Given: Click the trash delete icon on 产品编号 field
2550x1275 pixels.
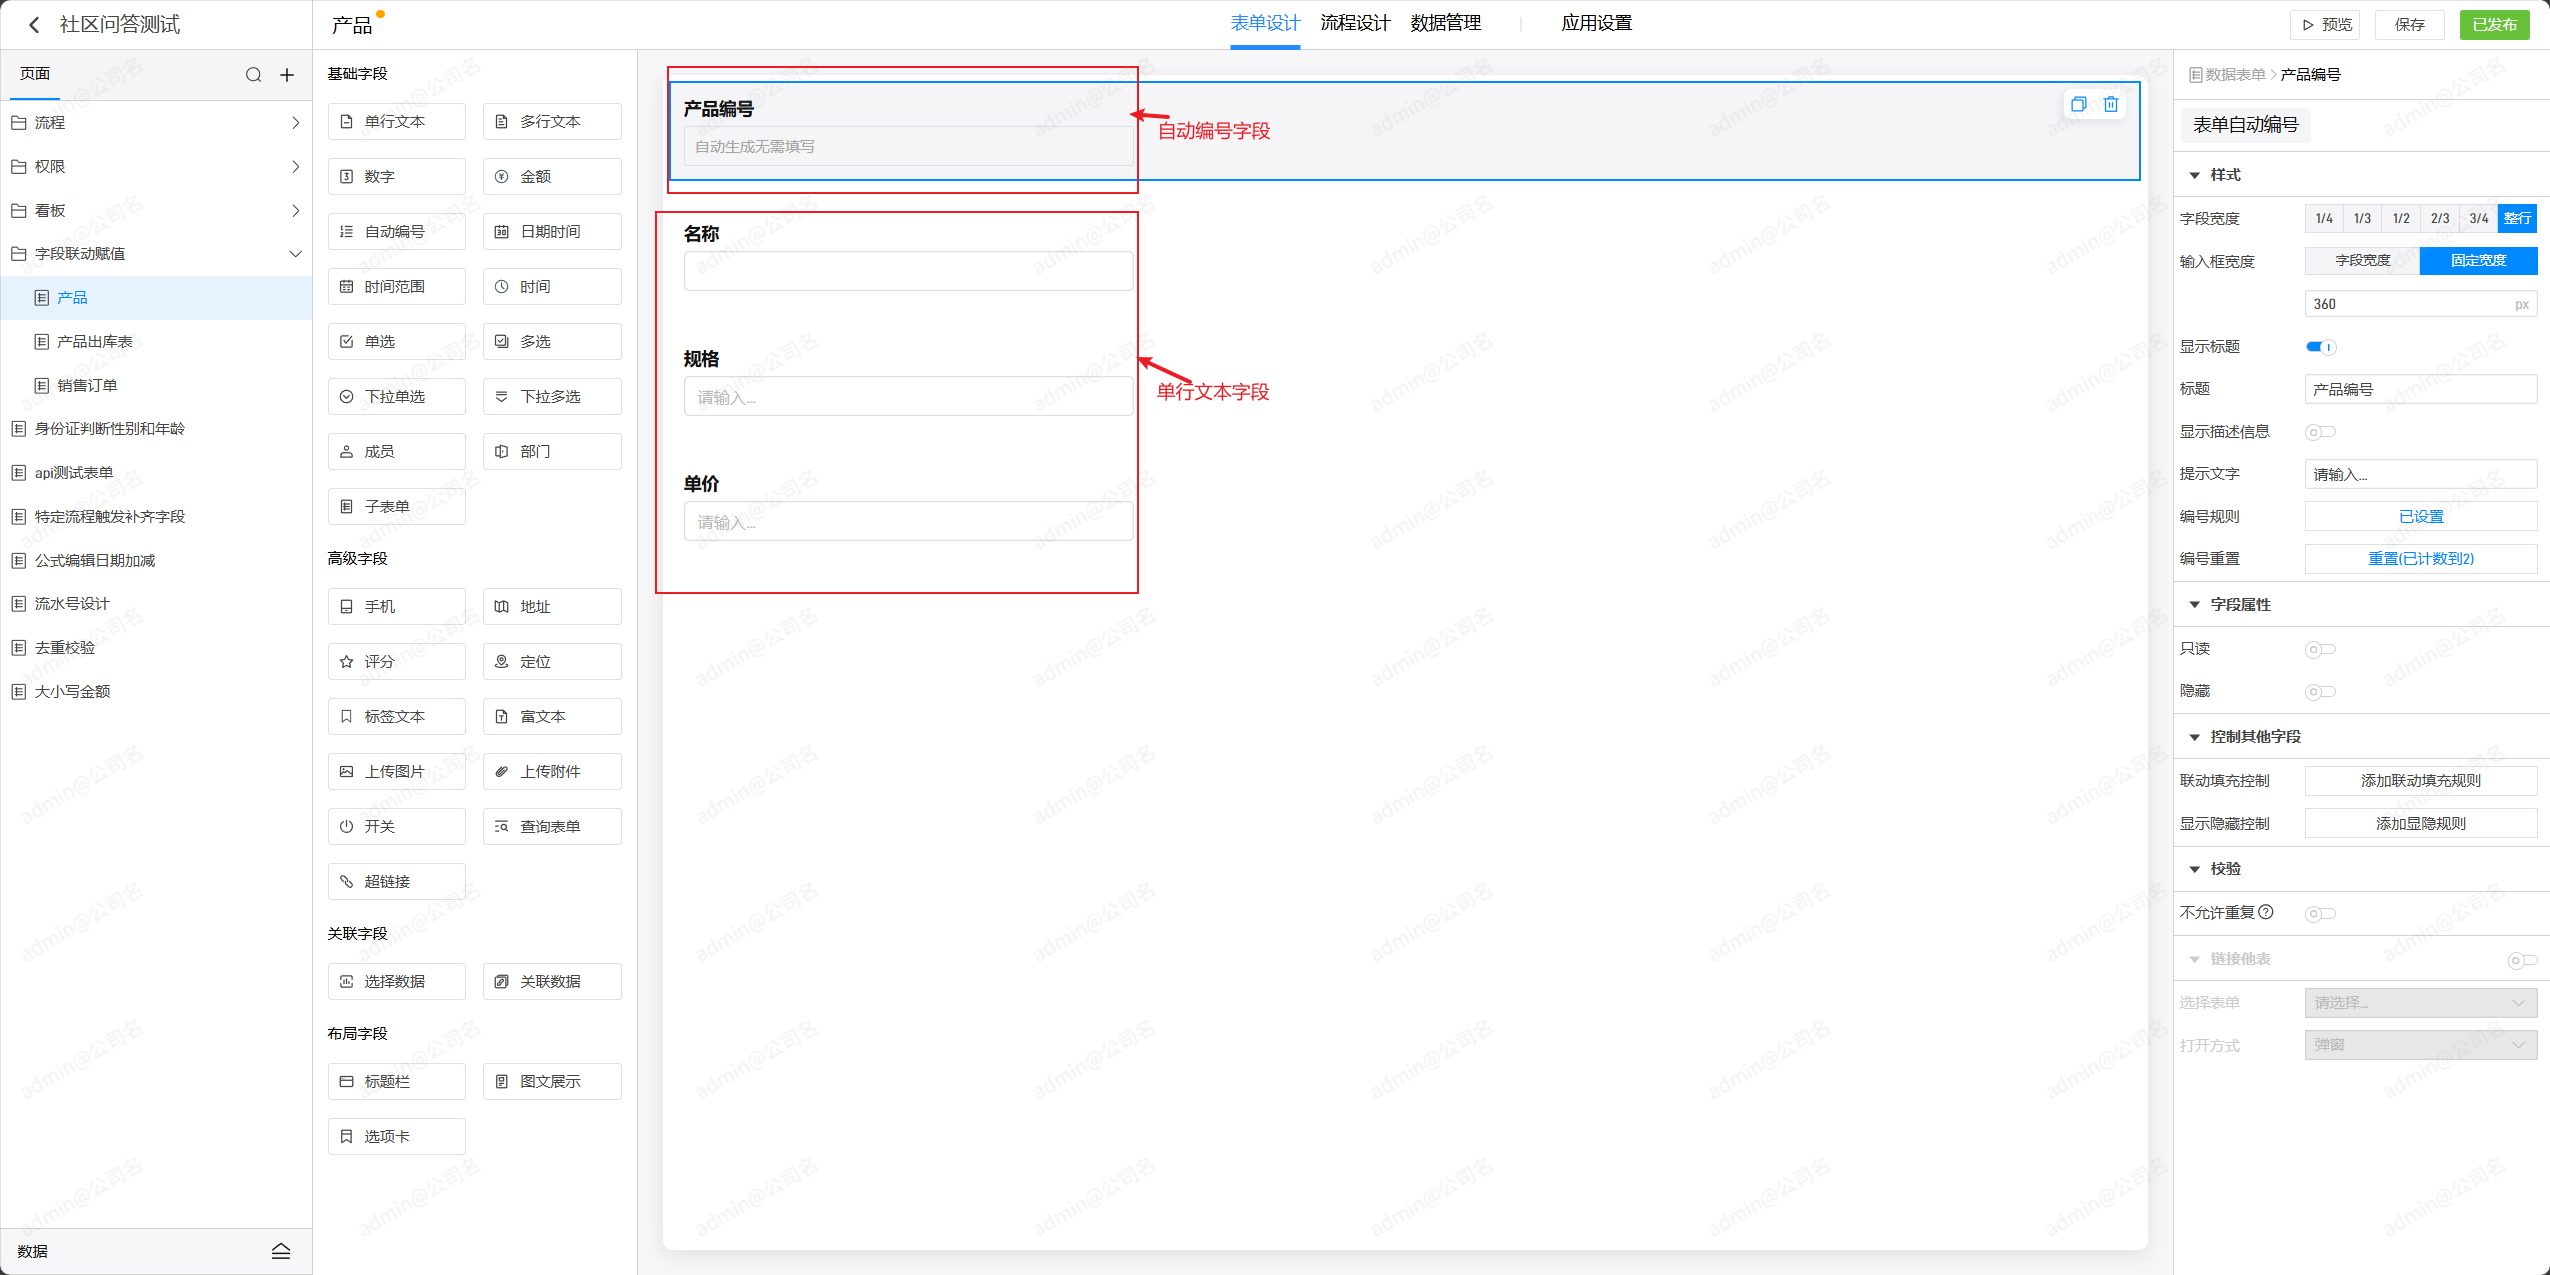Looking at the screenshot, I should click(x=2110, y=104).
